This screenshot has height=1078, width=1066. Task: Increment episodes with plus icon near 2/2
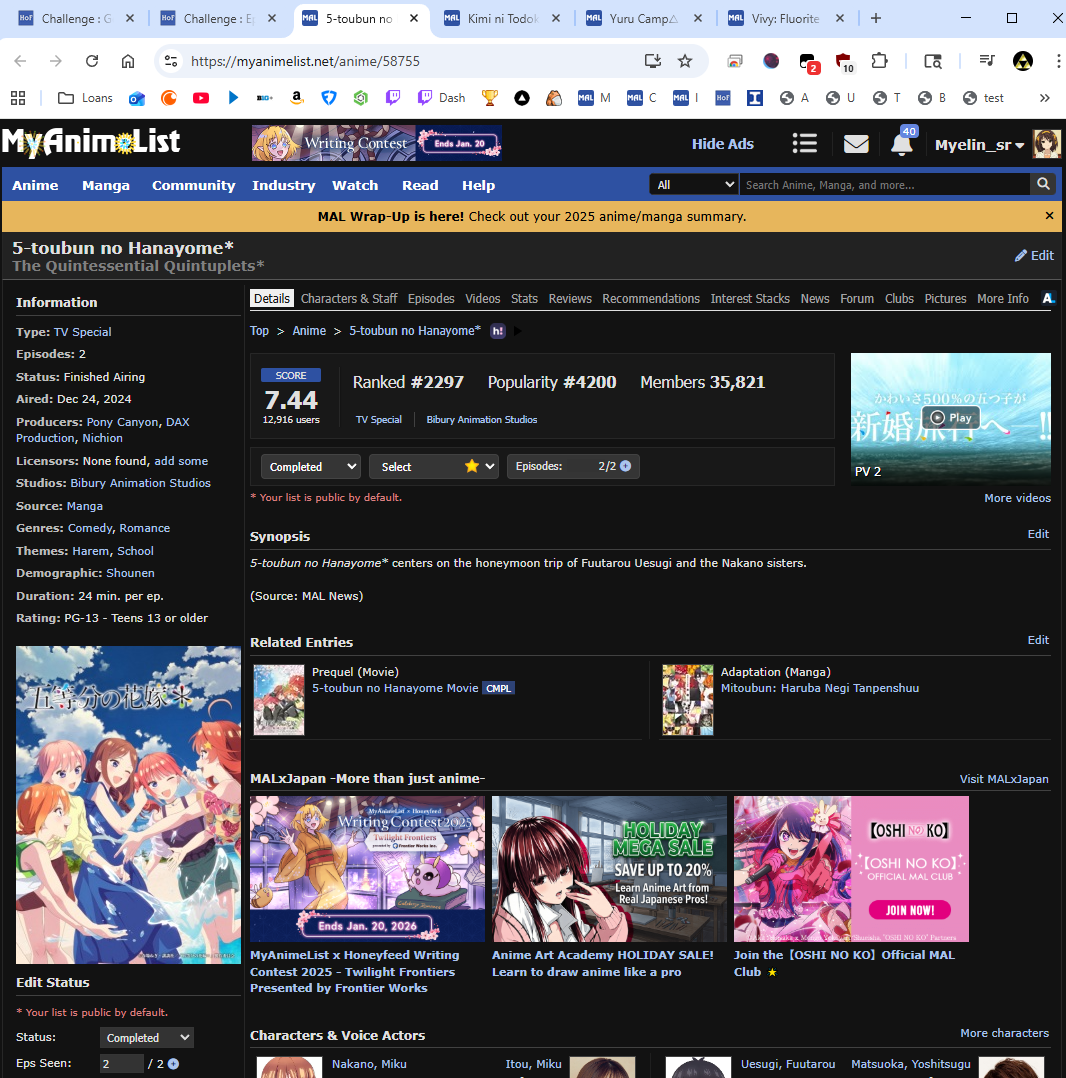[x=625, y=465]
